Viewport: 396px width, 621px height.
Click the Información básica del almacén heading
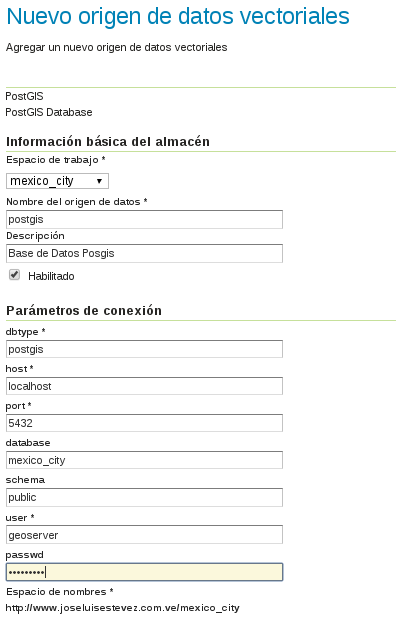click(x=108, y=141)
